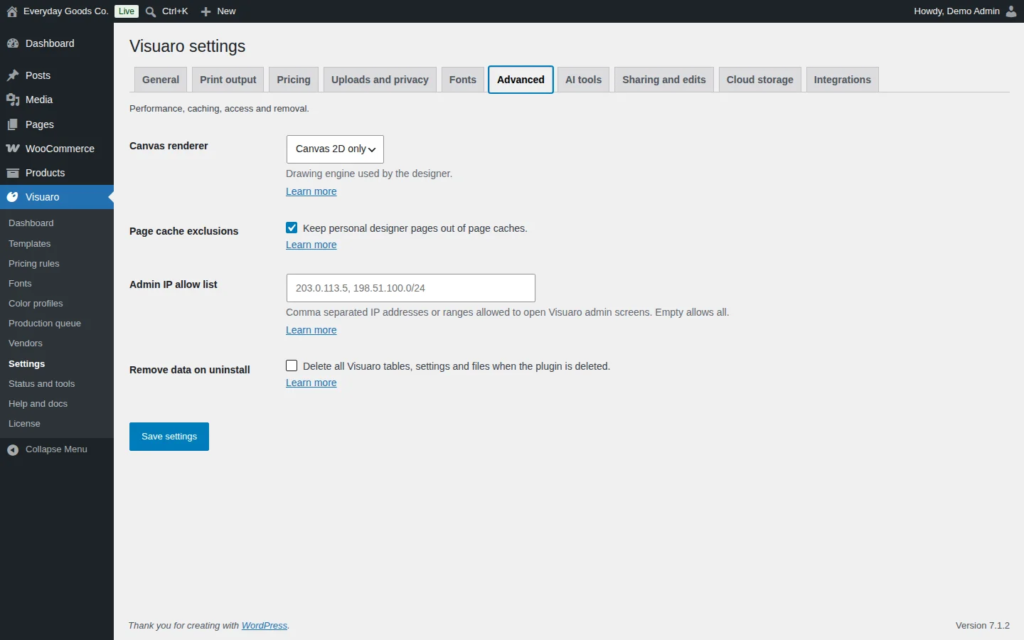
Task: Open Production queue in the sidebar
Action: click(x=45, y=323)
